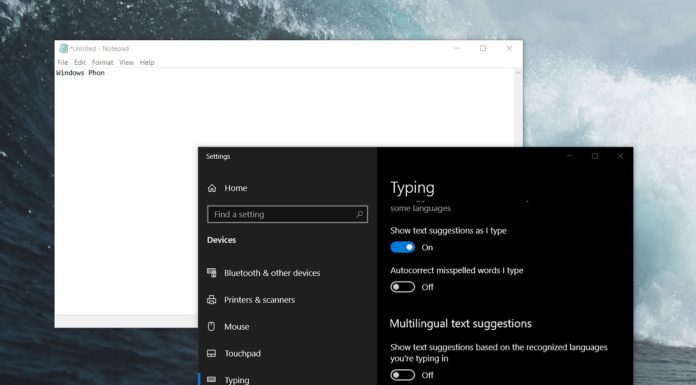Open the View menu in Notepad
This screenshot has height=385, width=696.
(127, 63)
